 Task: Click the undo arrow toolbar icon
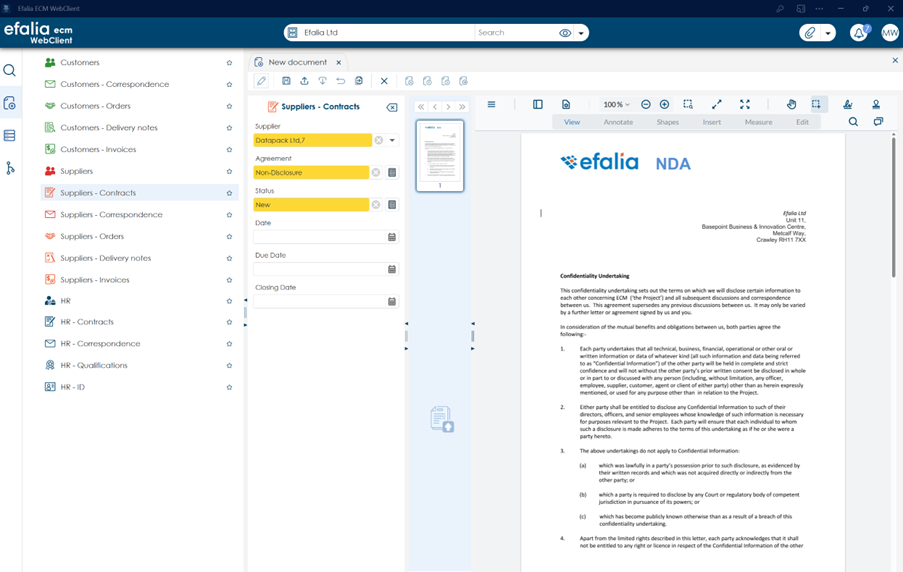point(341,81)
